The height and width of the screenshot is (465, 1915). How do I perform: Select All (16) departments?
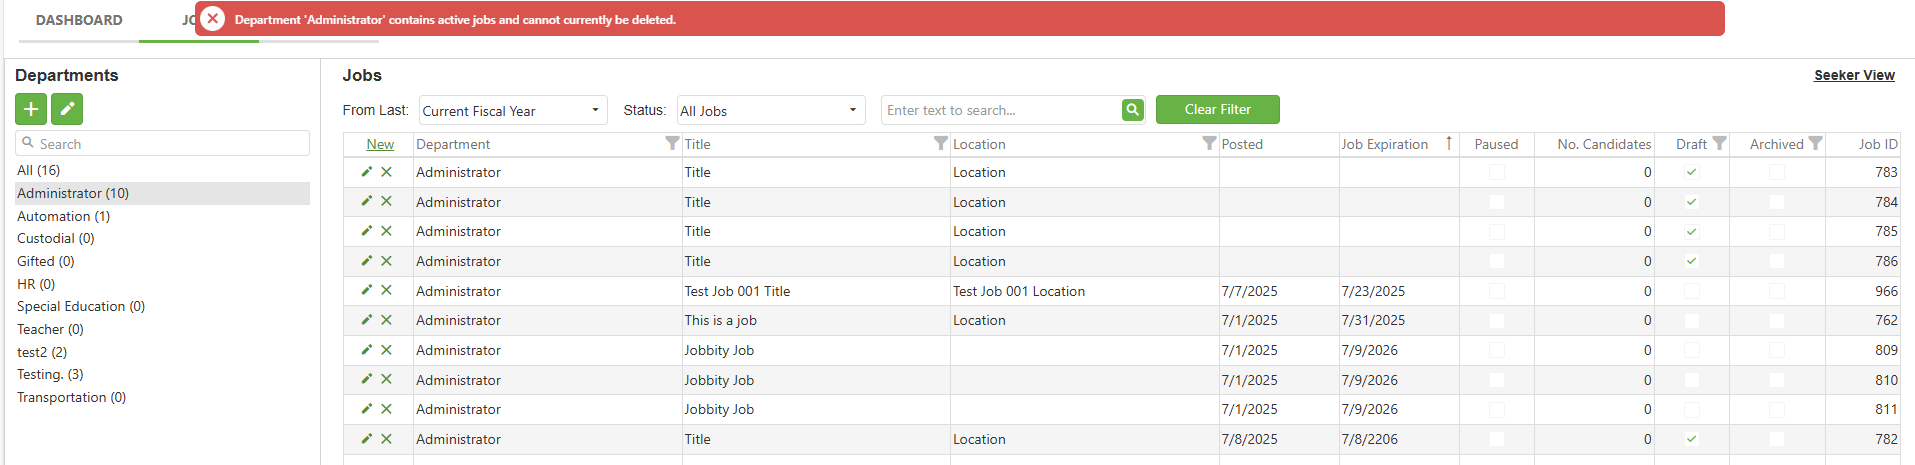click(39, 170)
